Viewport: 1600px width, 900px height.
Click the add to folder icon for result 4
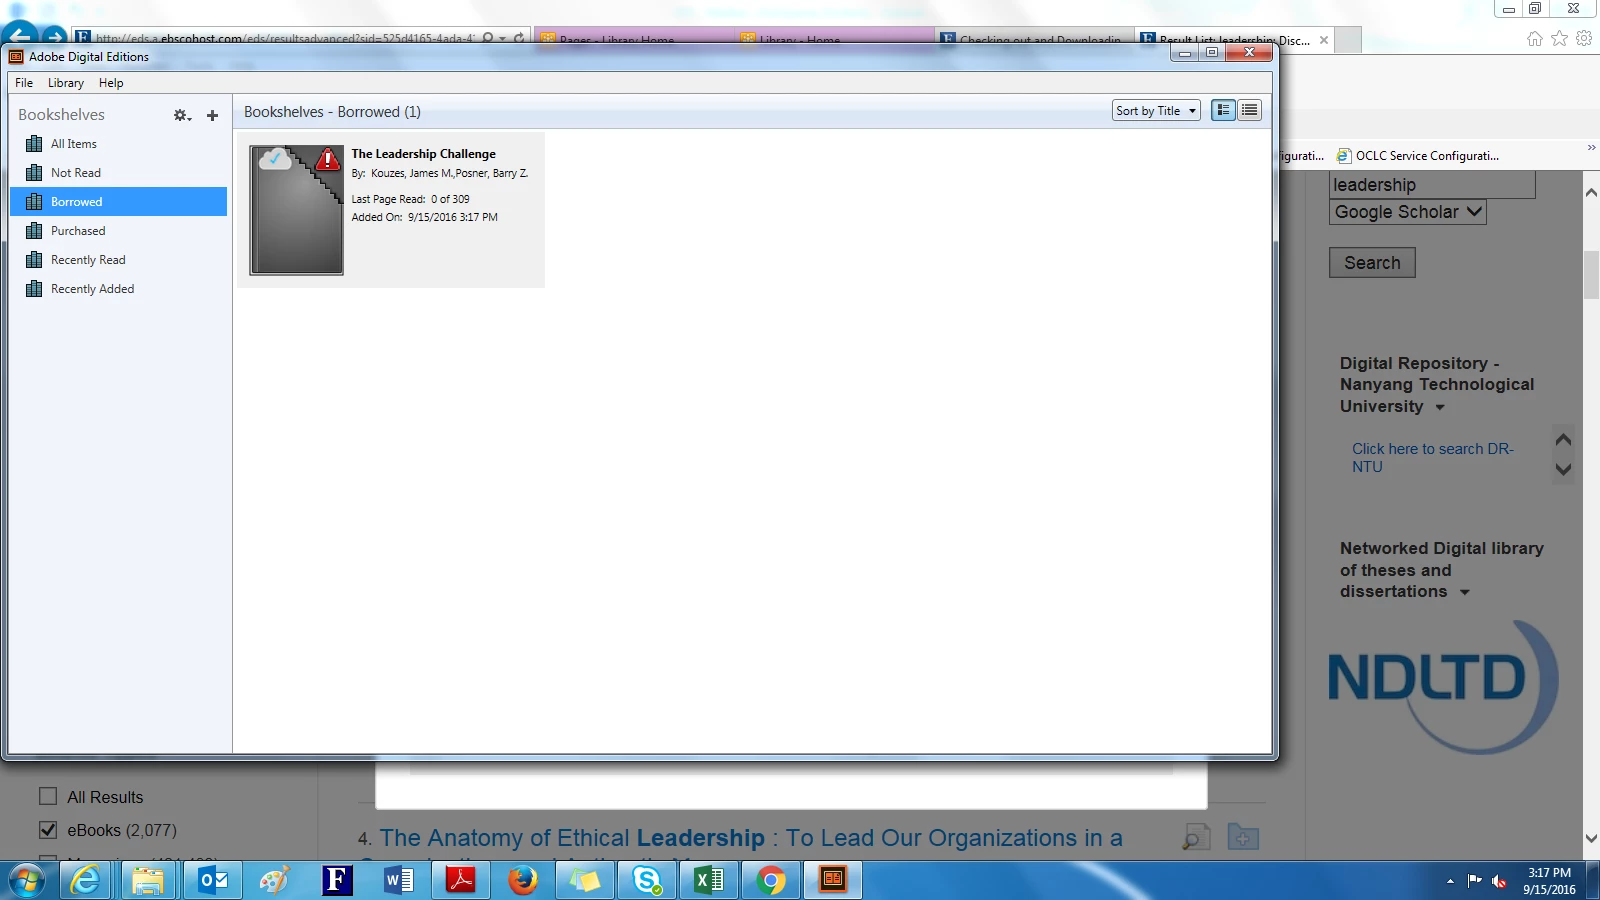1243,837
